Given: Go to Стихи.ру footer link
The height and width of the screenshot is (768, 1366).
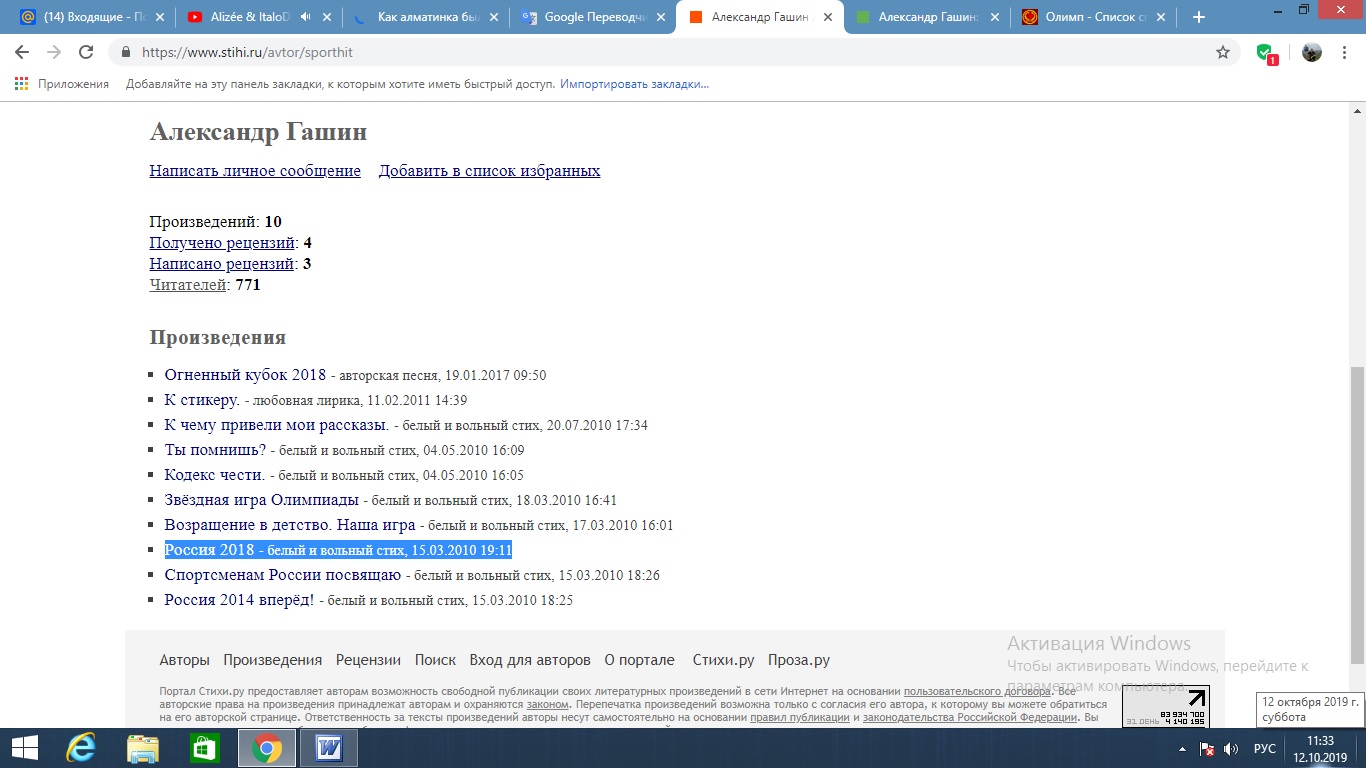Looking at the screenshot, I should (x=723, y=660).
